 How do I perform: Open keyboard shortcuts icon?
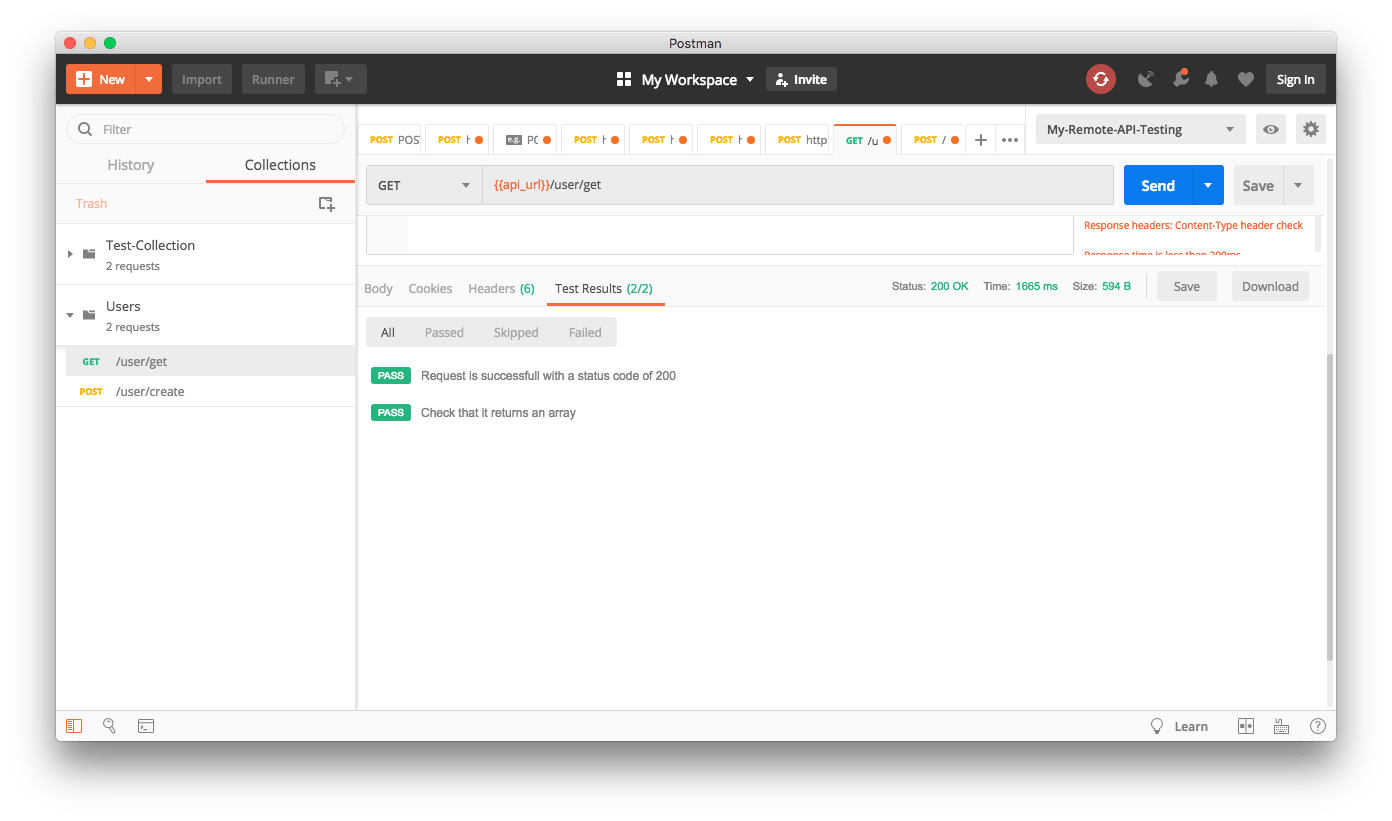[1281, 726]
